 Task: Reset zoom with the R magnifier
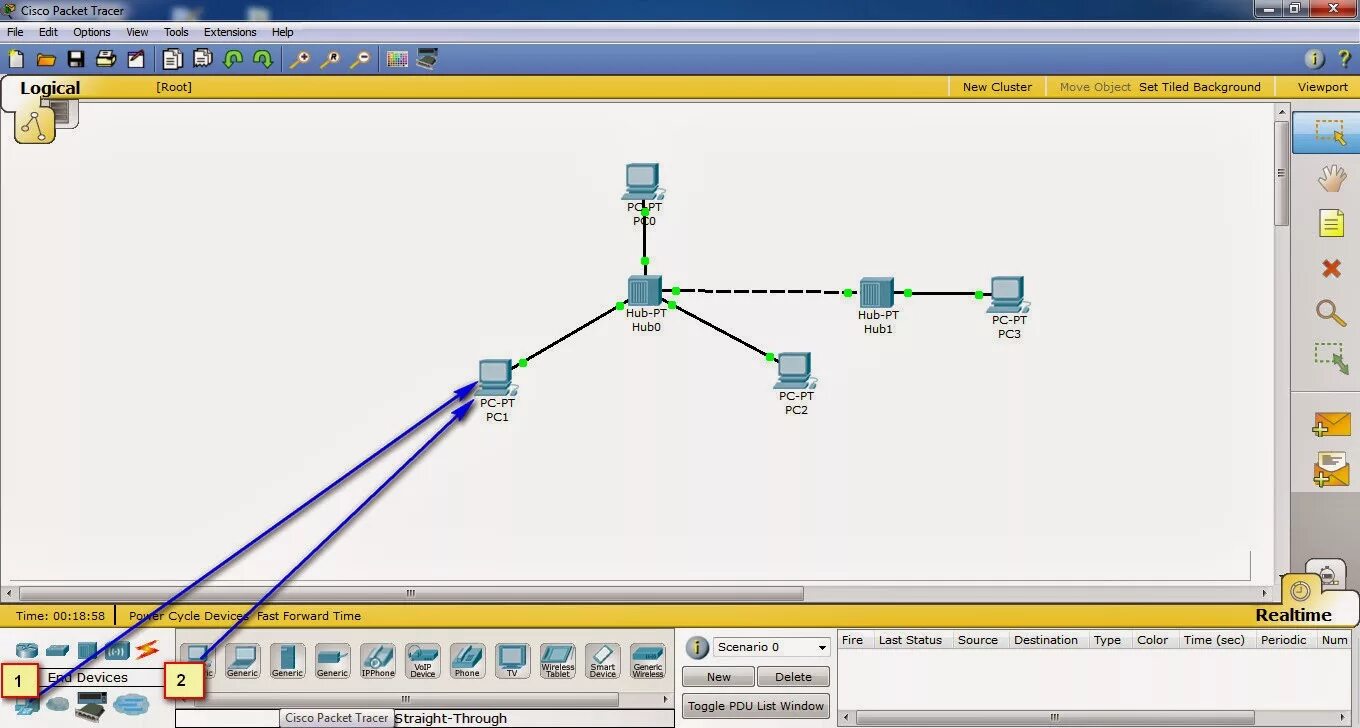coord(330,59)
